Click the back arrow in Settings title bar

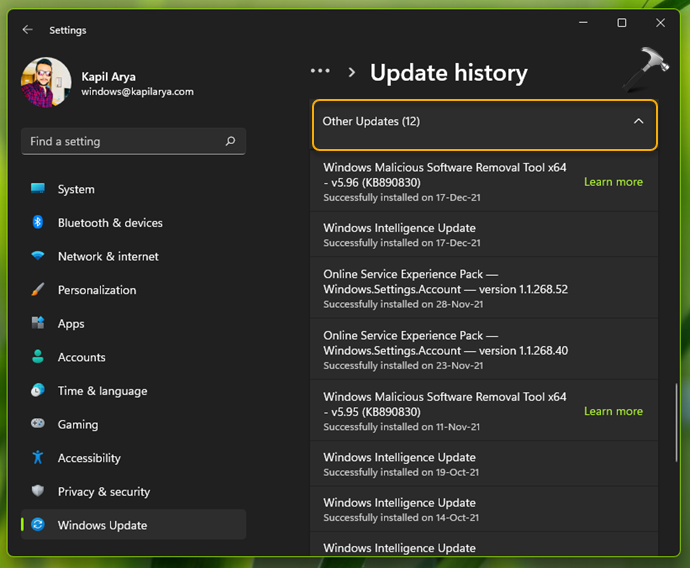pos(28,30)
